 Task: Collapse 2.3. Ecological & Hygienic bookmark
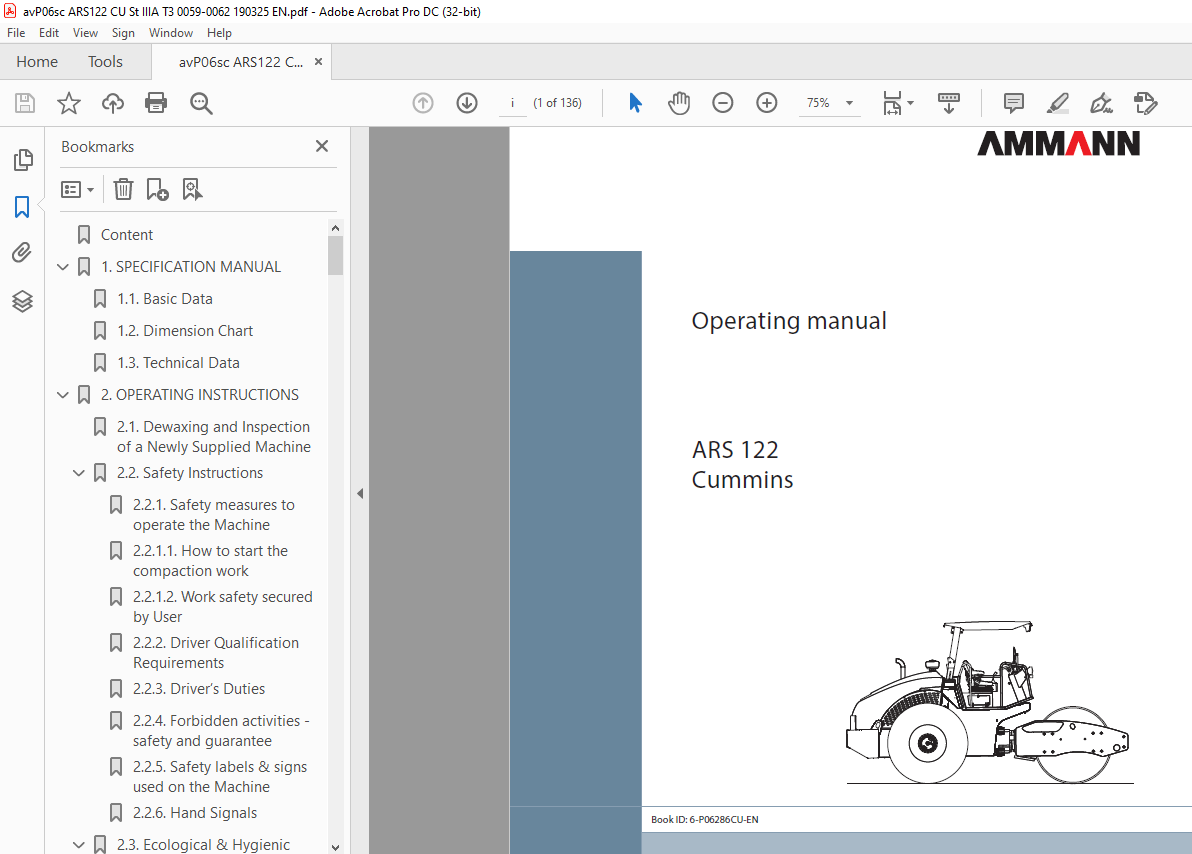[x=78, y=845]
